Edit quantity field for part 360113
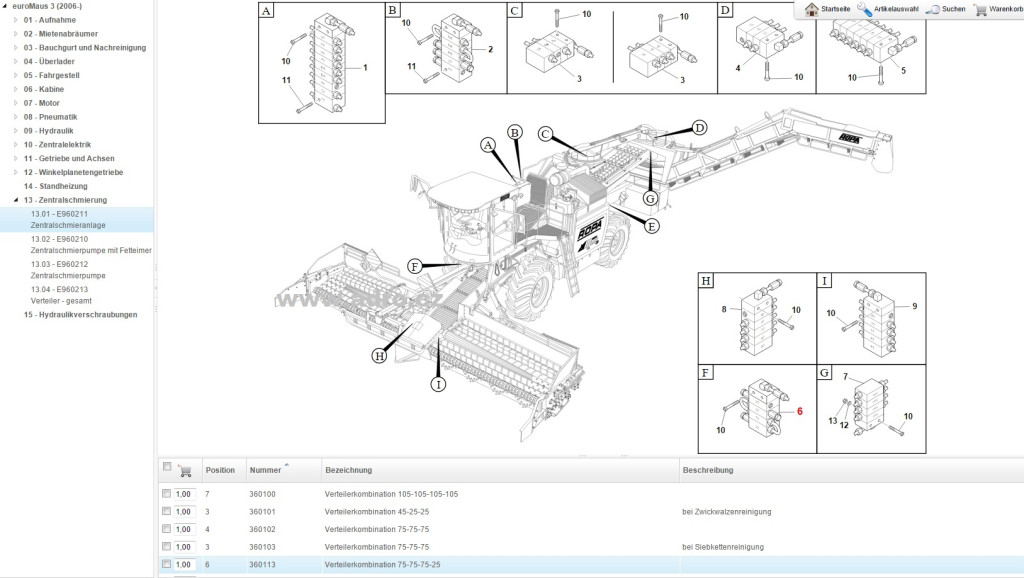Viewport: 1024px width, 578px height. click(184, 565)
